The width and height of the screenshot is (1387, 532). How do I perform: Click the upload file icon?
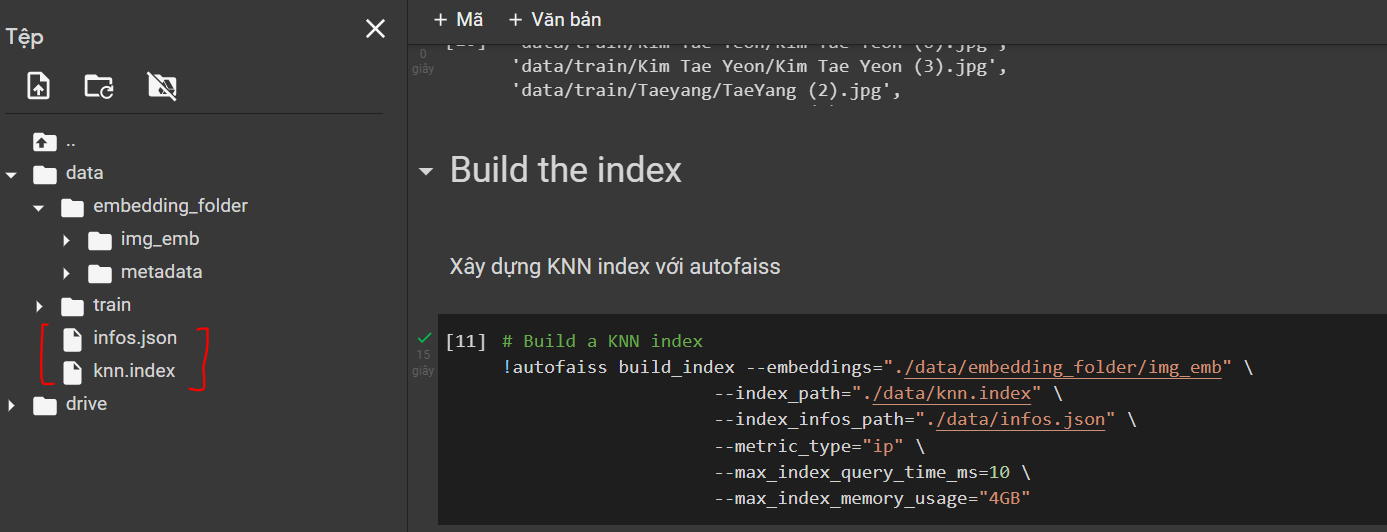(38, 86)
